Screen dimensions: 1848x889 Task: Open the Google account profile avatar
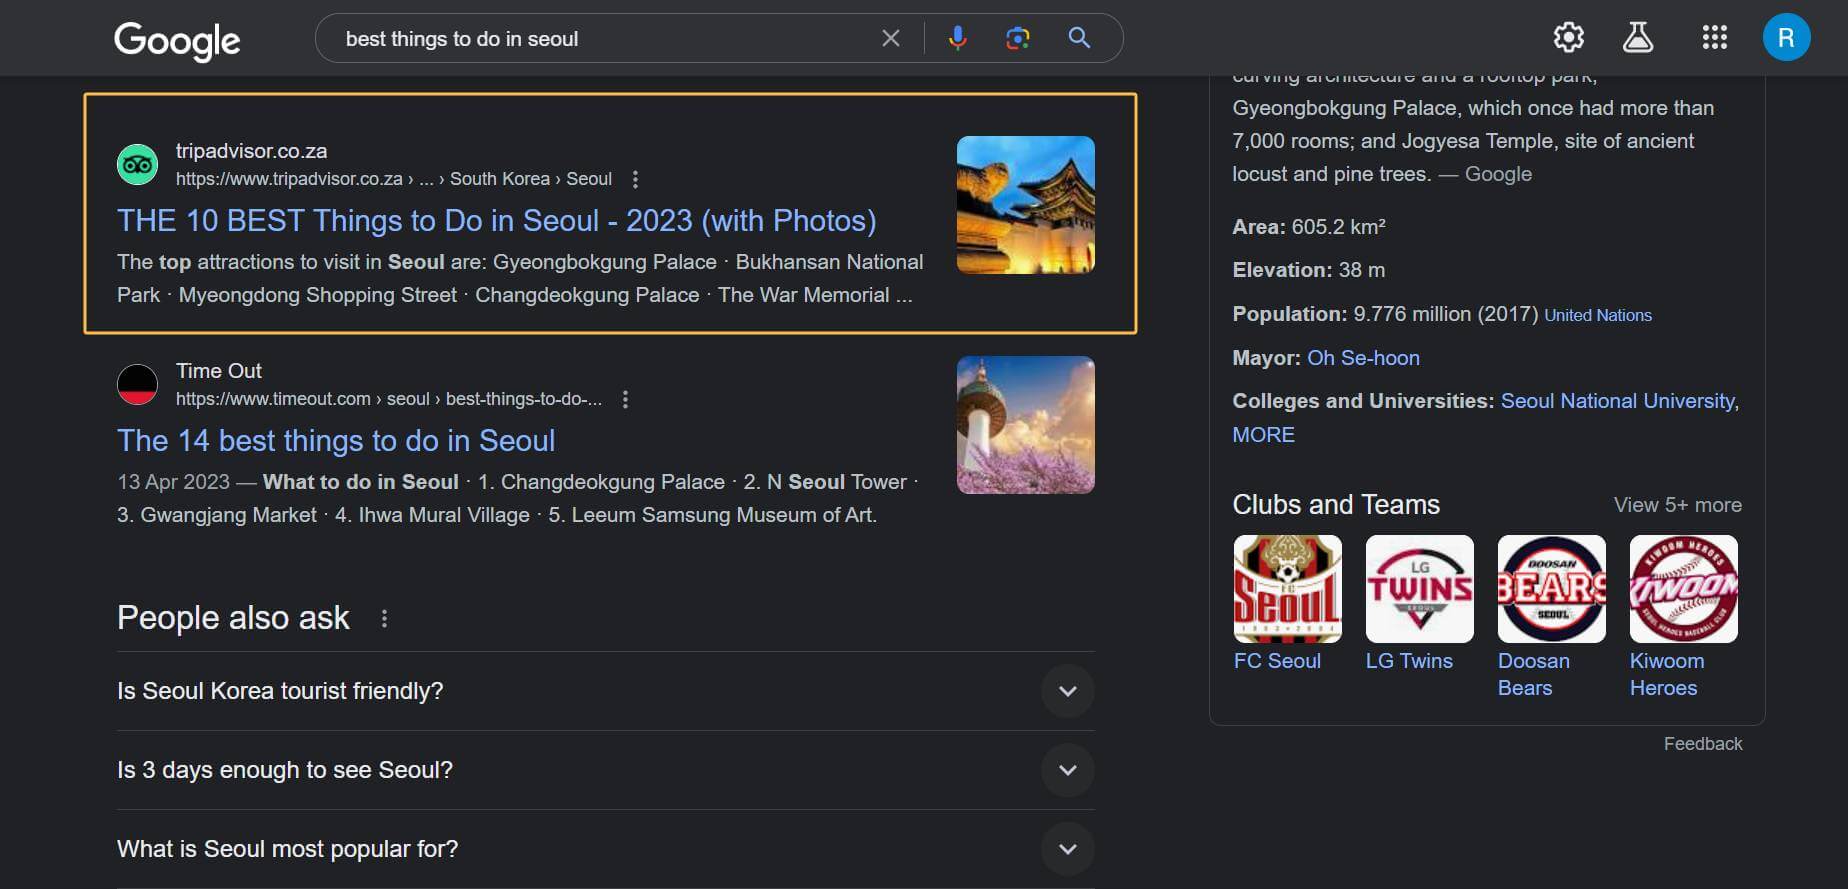[x=1785, y=38]
